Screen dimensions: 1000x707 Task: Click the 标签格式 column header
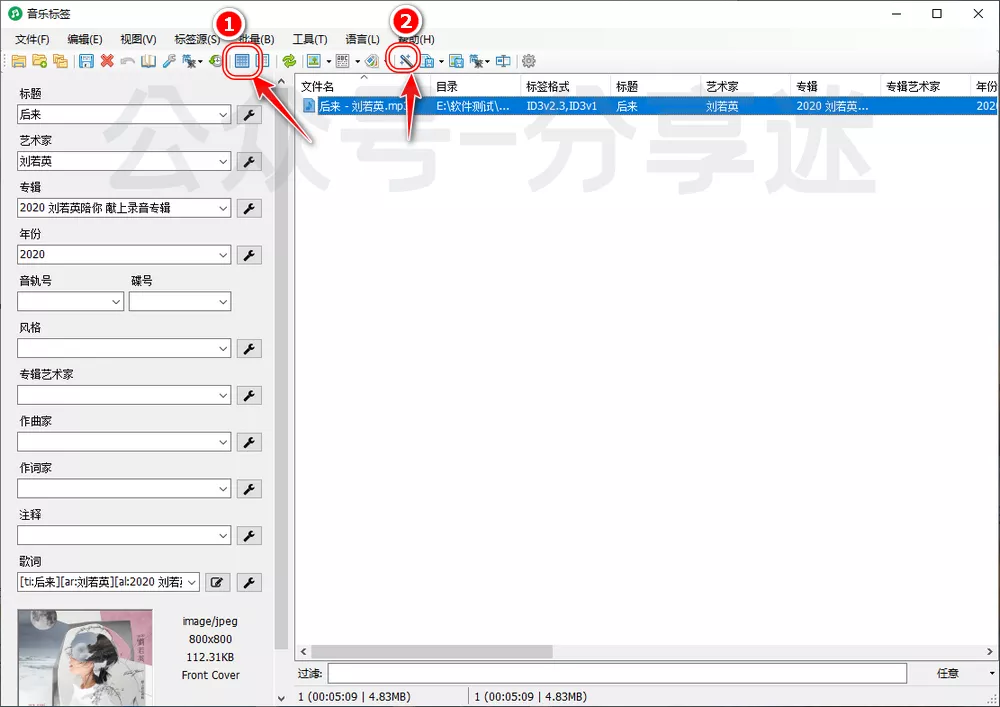coord(547,86)
